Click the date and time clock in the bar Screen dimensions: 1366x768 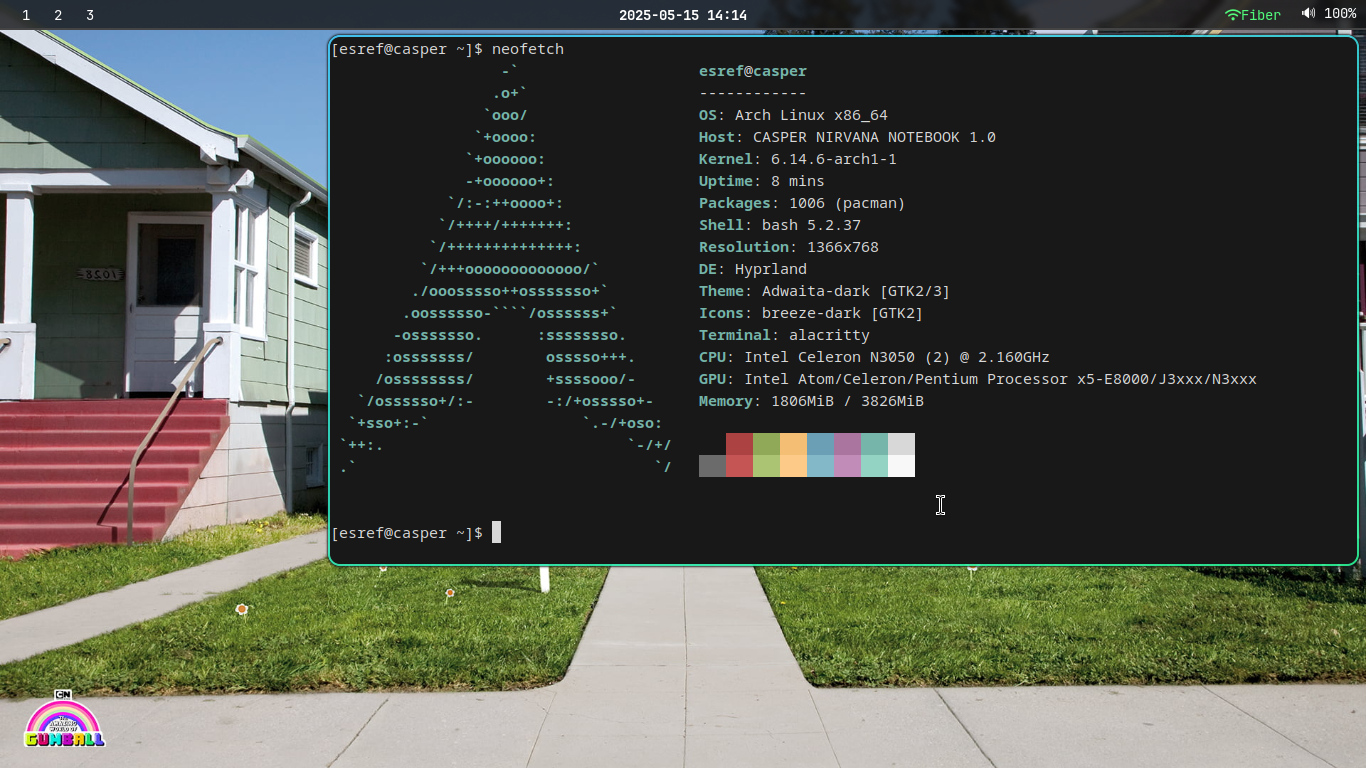[x=683, y=15]
